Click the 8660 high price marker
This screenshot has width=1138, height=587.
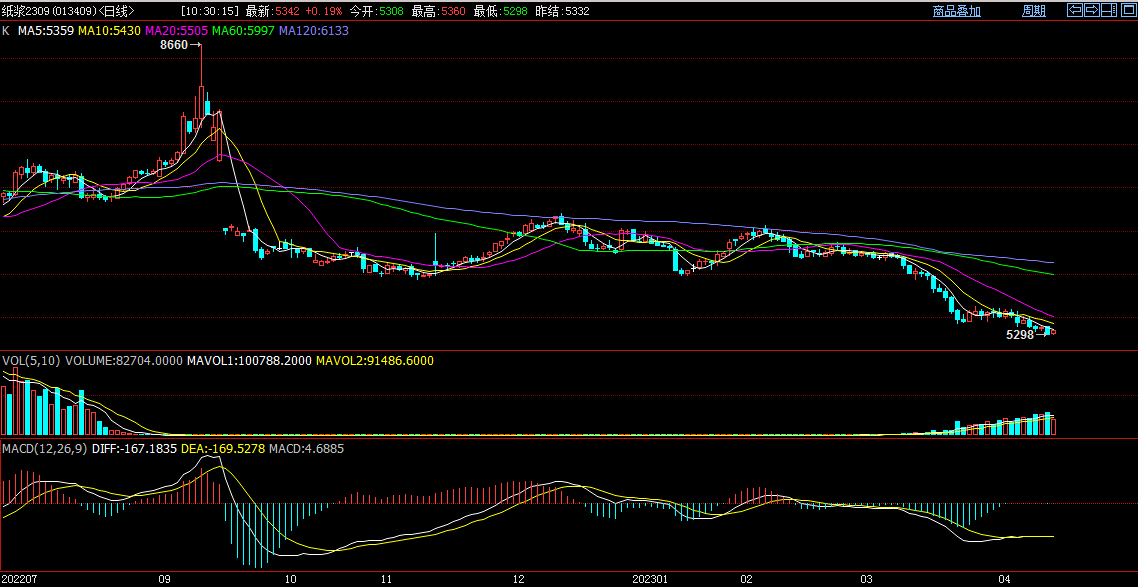coord(174,46)
